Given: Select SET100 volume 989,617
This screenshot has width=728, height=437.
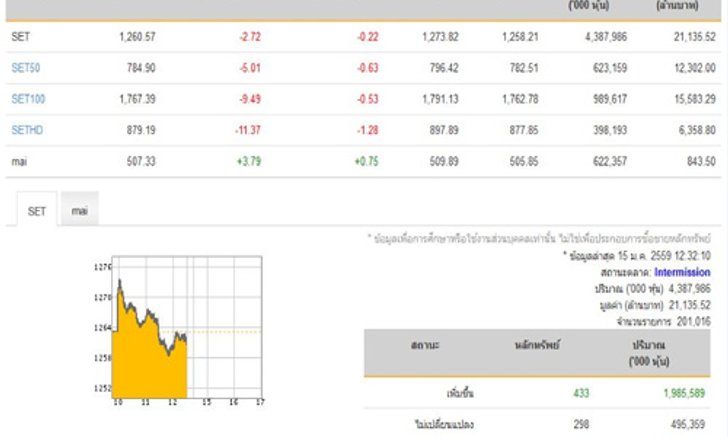Looking at the screenshot, I should point(610,99).
